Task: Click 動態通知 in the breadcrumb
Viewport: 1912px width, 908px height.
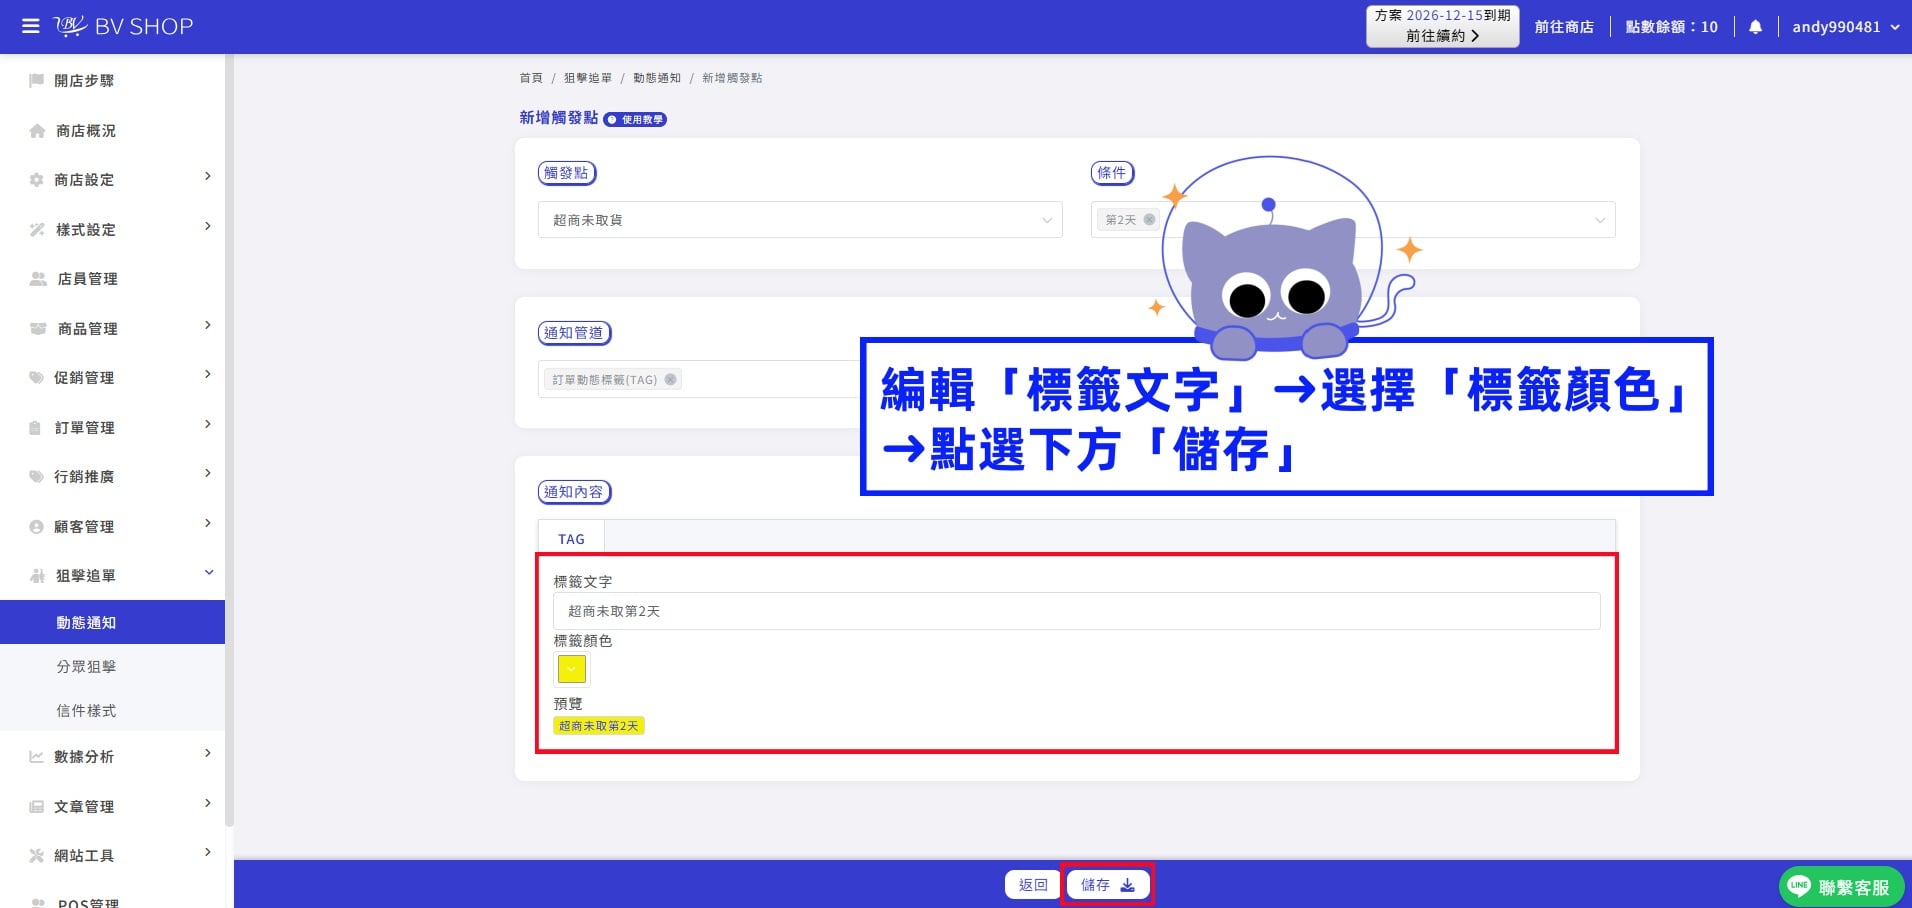Action: [656, 78]
